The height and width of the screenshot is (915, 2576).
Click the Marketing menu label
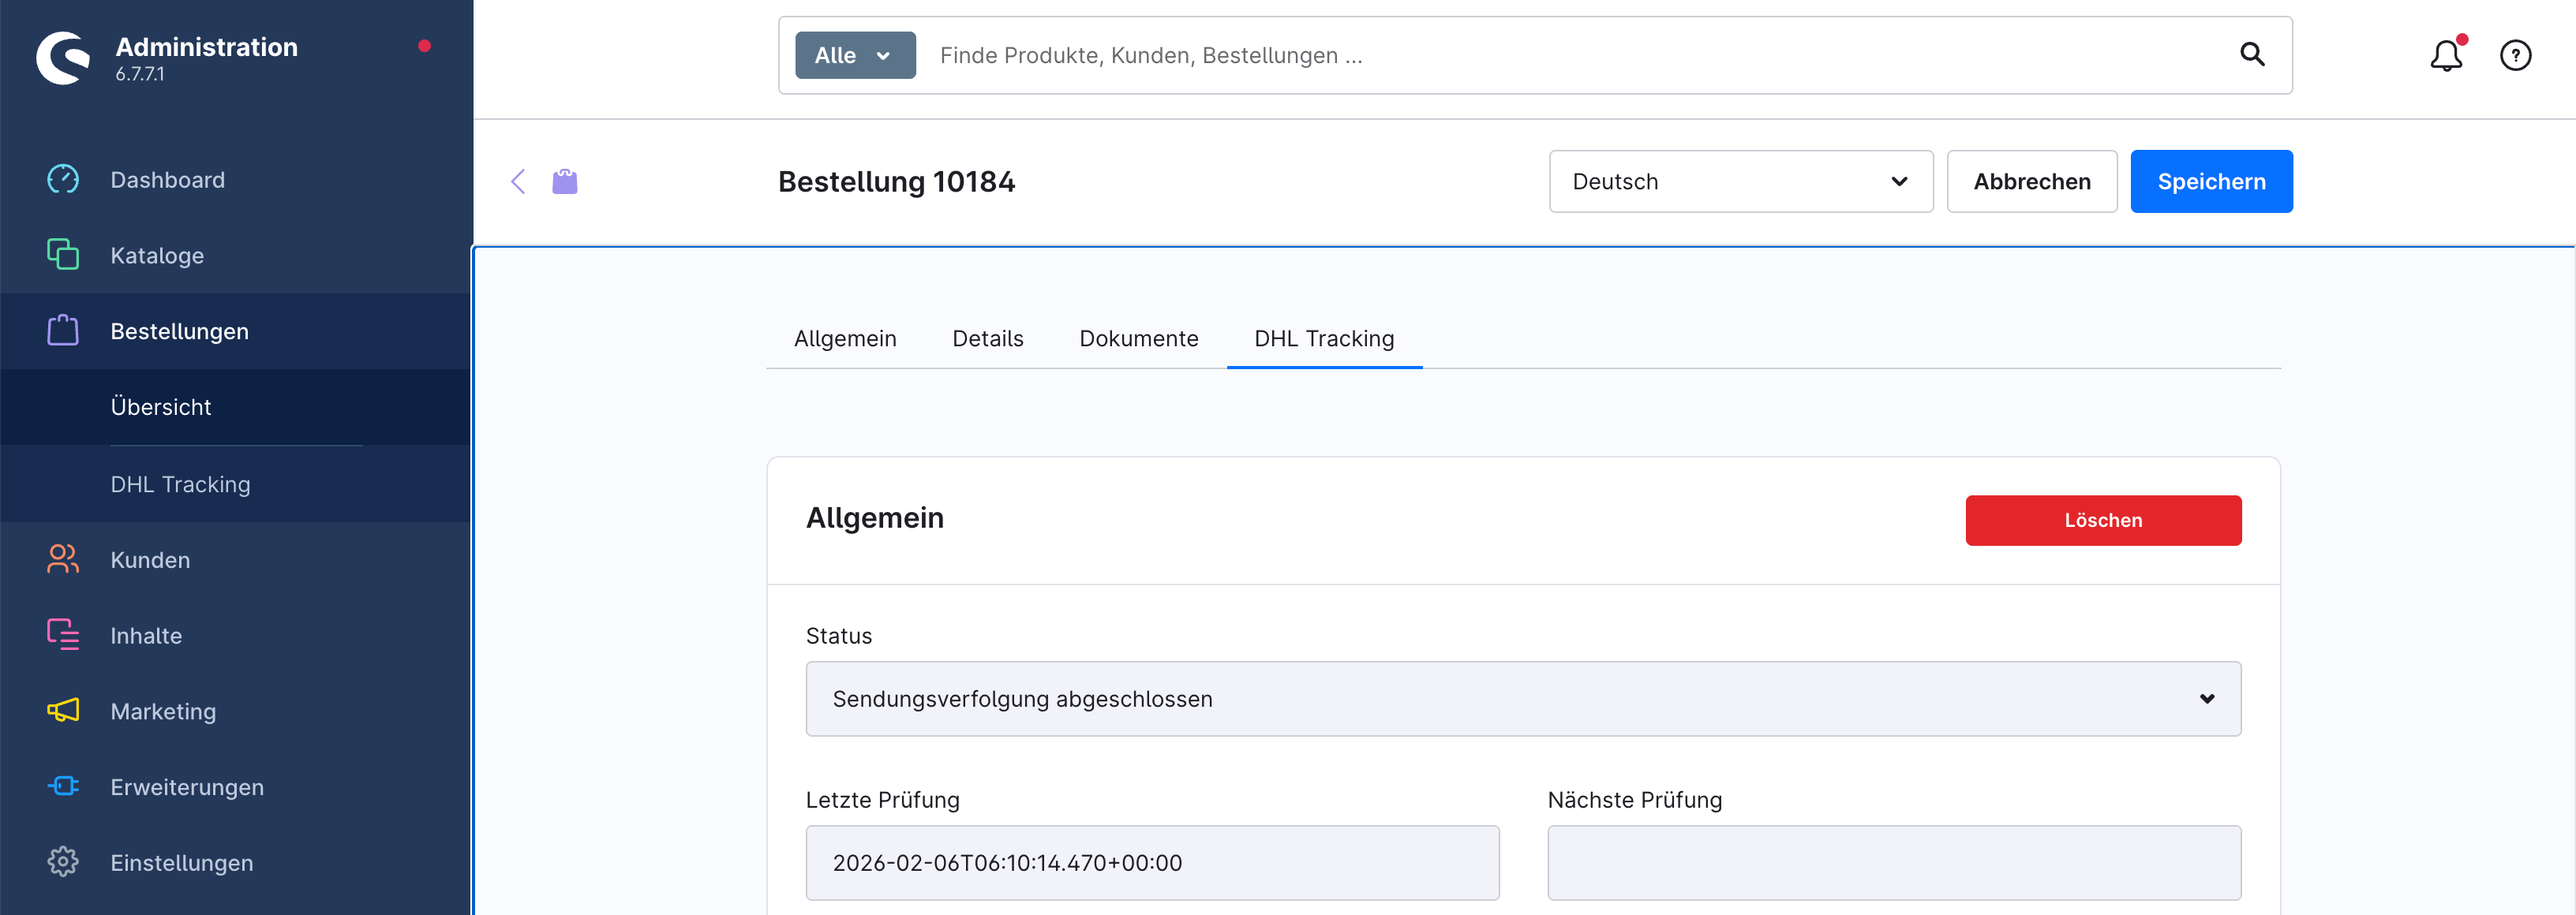(x=163, y=711)
